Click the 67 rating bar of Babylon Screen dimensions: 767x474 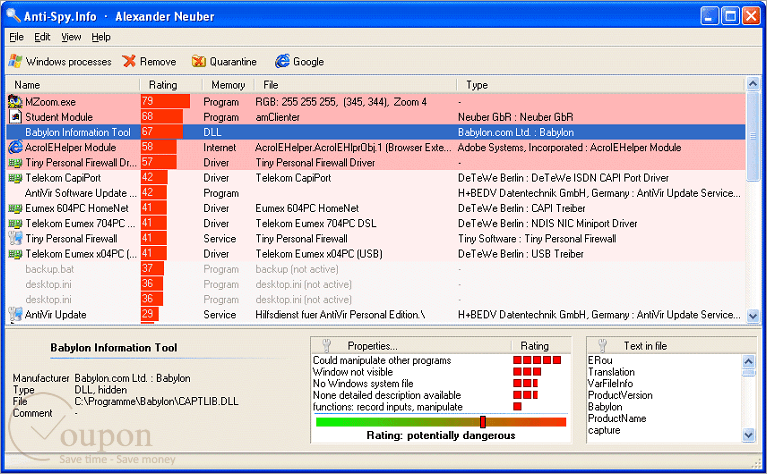(162, 132)
